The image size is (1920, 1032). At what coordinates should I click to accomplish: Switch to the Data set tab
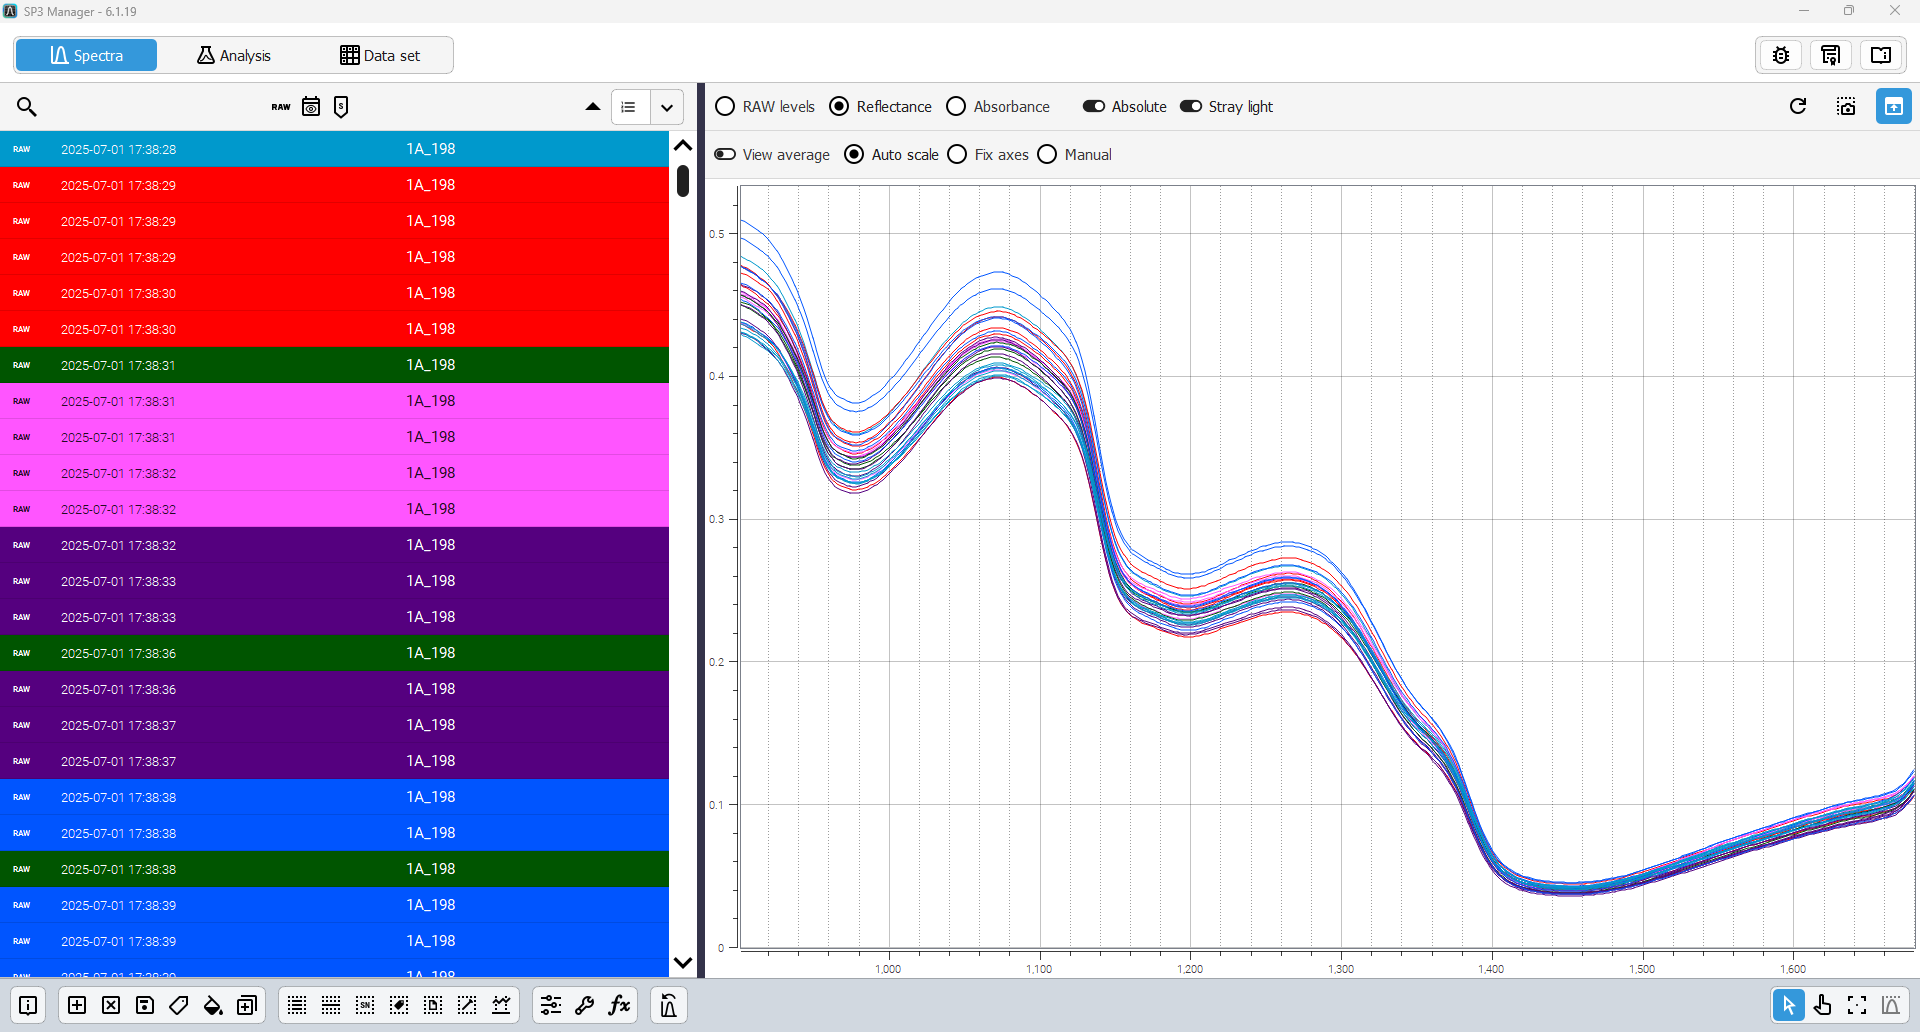pyautogui.click(x=380, y=55)
